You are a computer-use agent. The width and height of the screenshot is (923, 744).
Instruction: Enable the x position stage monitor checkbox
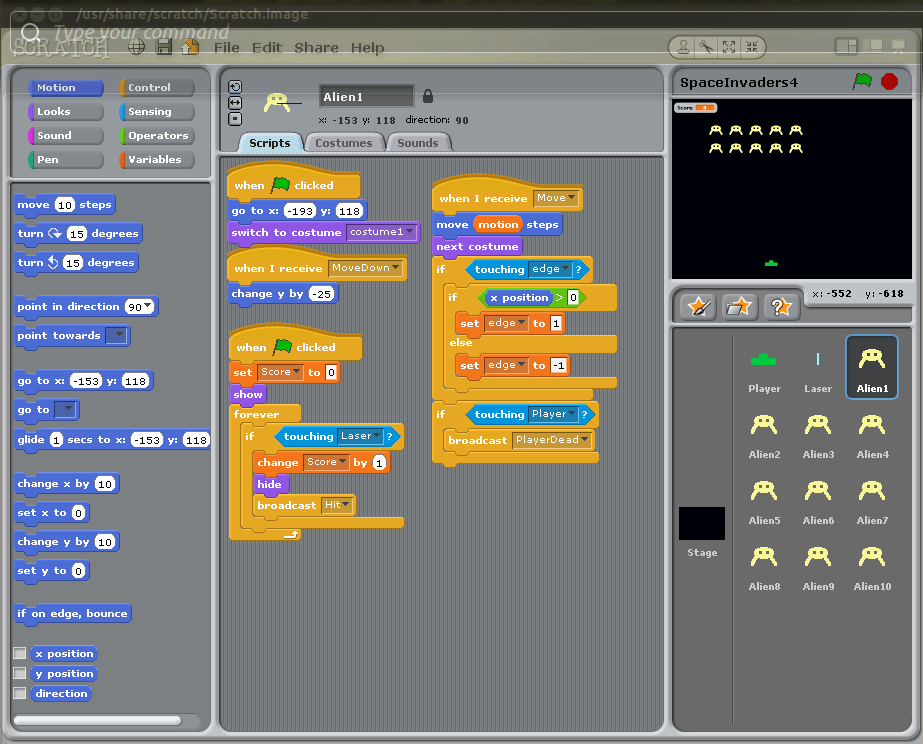(x=18, y=653)
